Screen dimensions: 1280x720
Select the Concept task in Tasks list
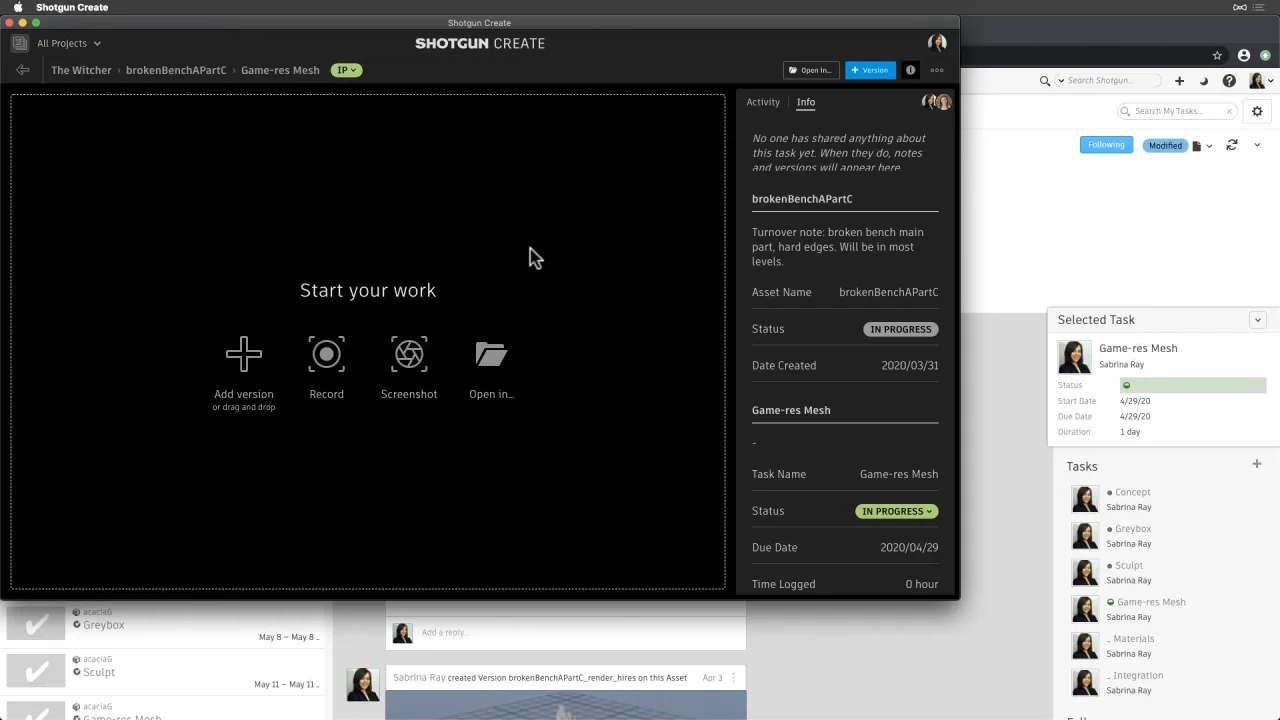[x=1132, y=492]
